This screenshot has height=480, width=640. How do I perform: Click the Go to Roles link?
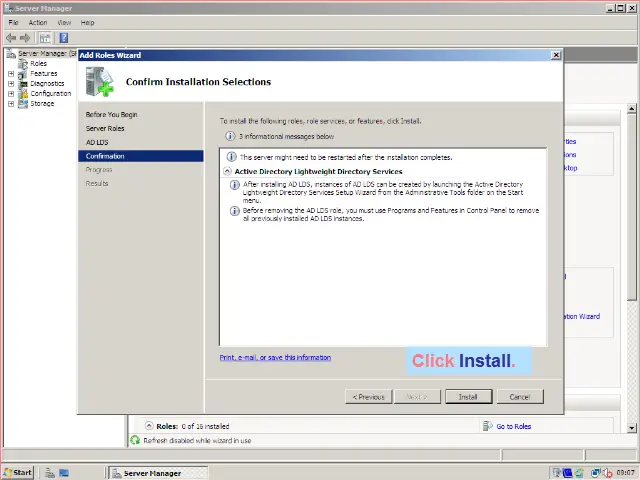pos(513,427)
